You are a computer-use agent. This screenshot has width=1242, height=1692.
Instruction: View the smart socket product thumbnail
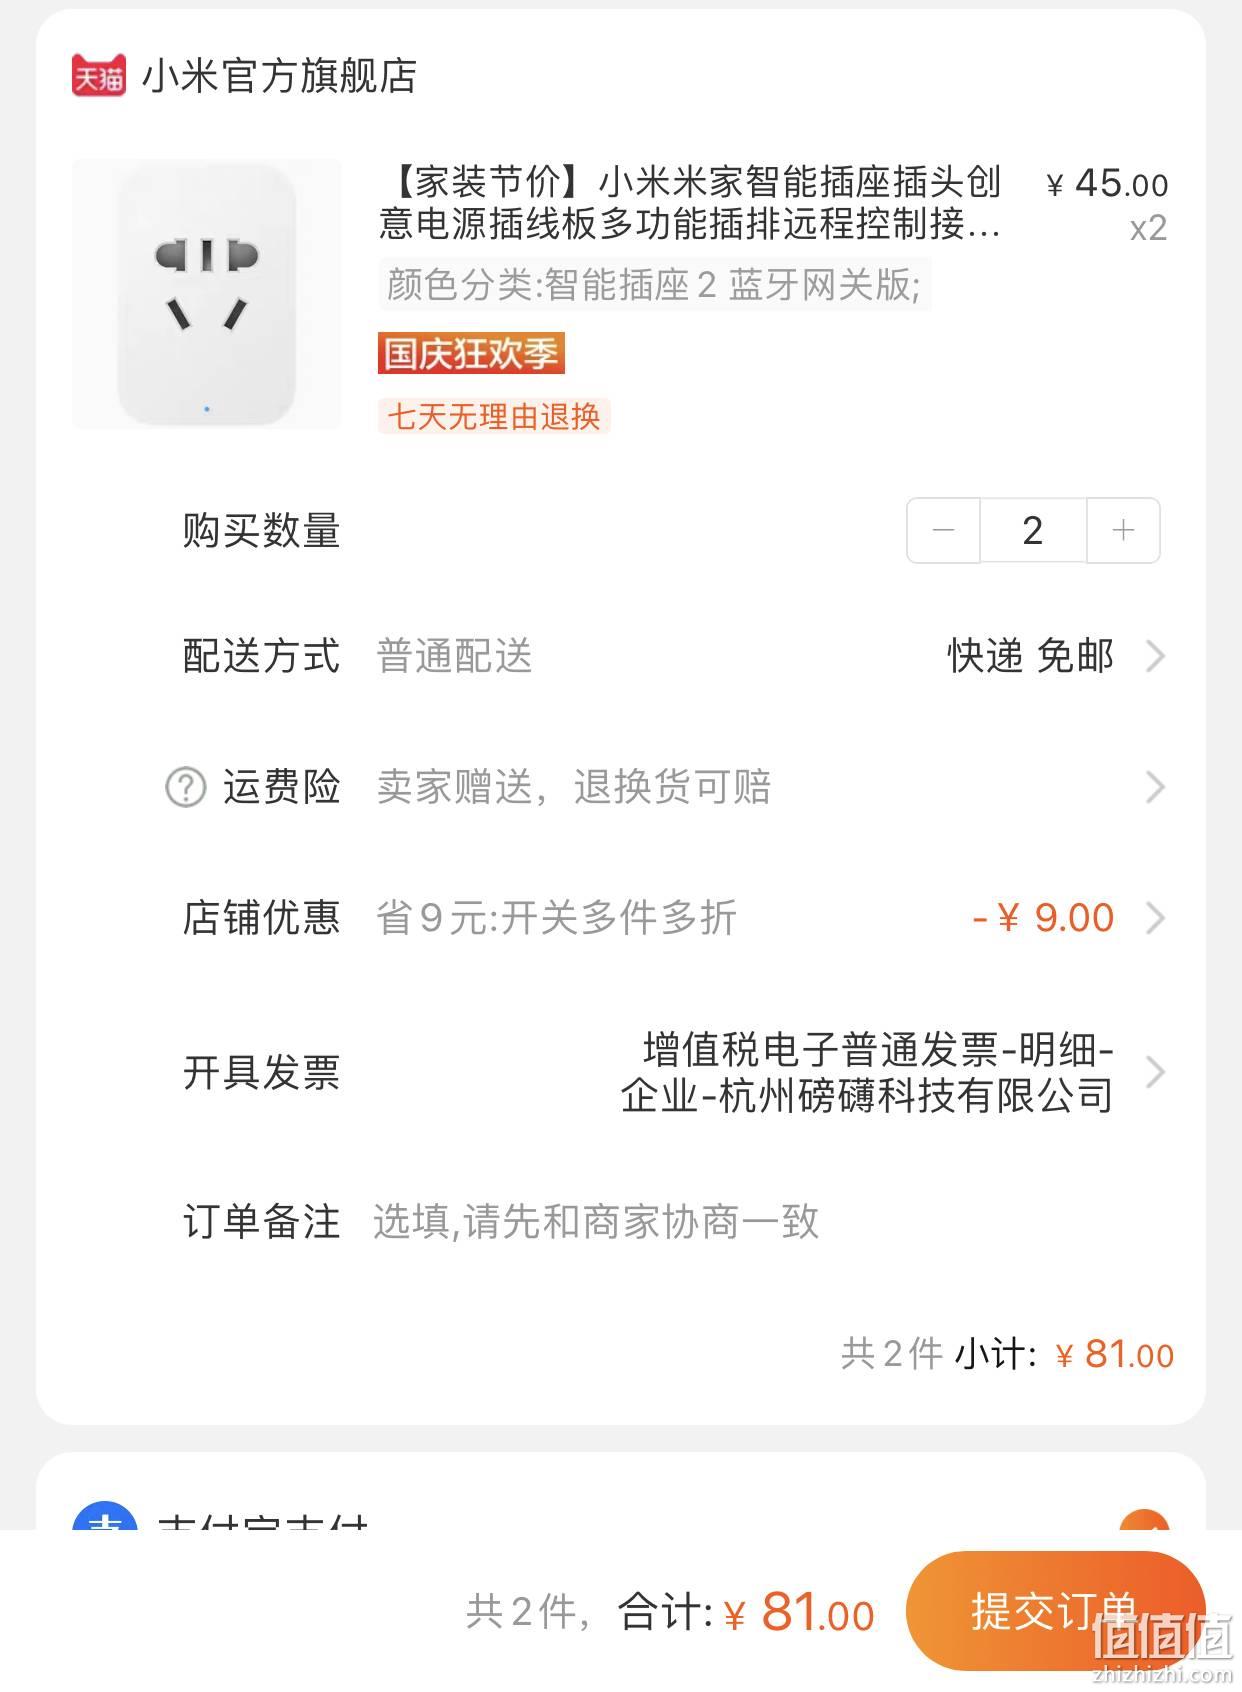point(207,294)
